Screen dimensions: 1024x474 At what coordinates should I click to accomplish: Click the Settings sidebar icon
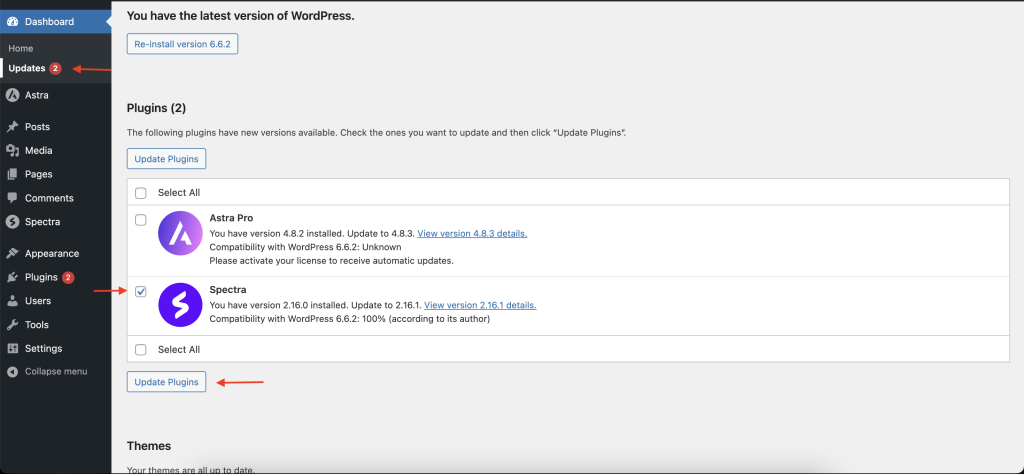[12, 349]
